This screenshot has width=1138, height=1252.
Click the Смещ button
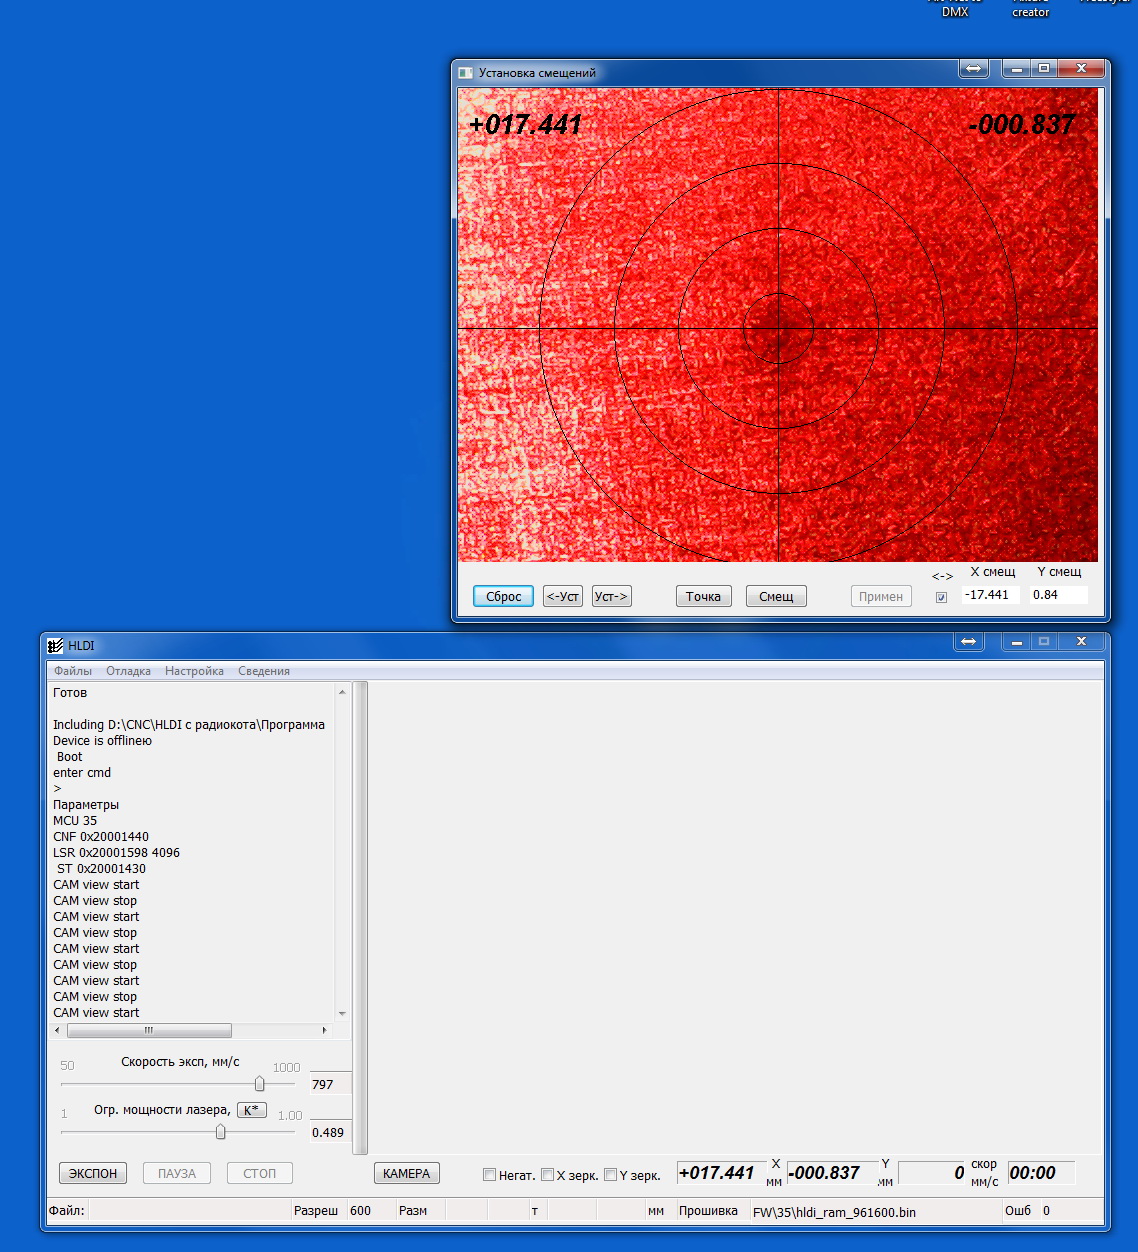coord(776,596)
